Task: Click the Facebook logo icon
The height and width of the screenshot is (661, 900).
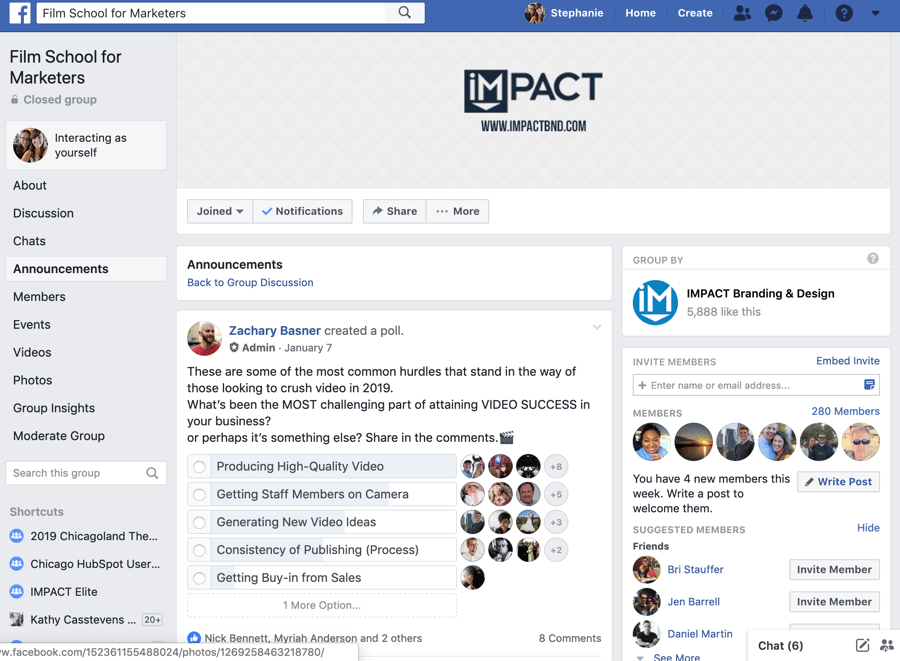Action: coord(20,13)
